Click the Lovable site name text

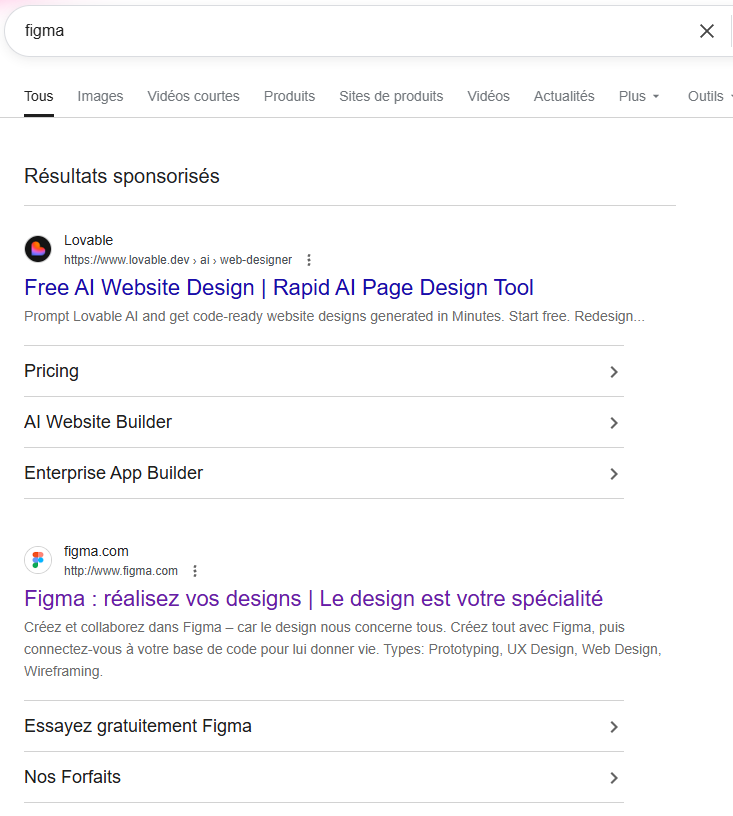click(88, 240)
